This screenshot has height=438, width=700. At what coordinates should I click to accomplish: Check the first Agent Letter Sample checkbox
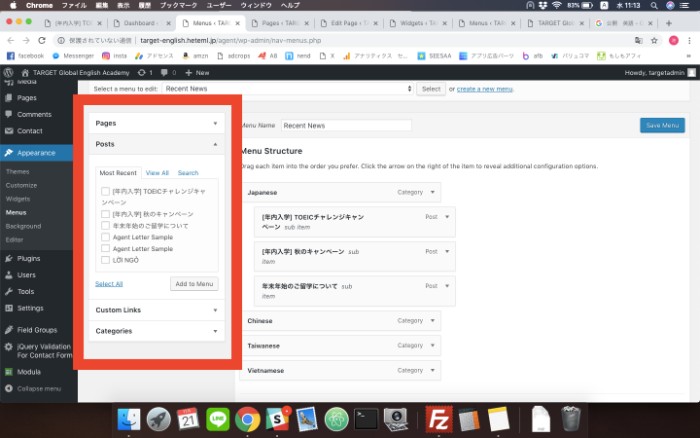[105, 237]
